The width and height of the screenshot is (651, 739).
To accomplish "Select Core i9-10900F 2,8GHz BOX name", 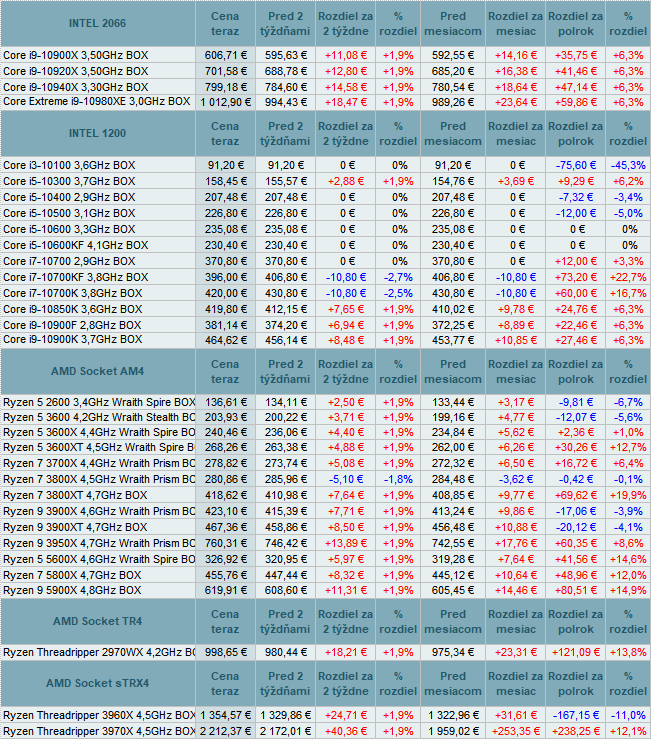I will coord(72,326).
